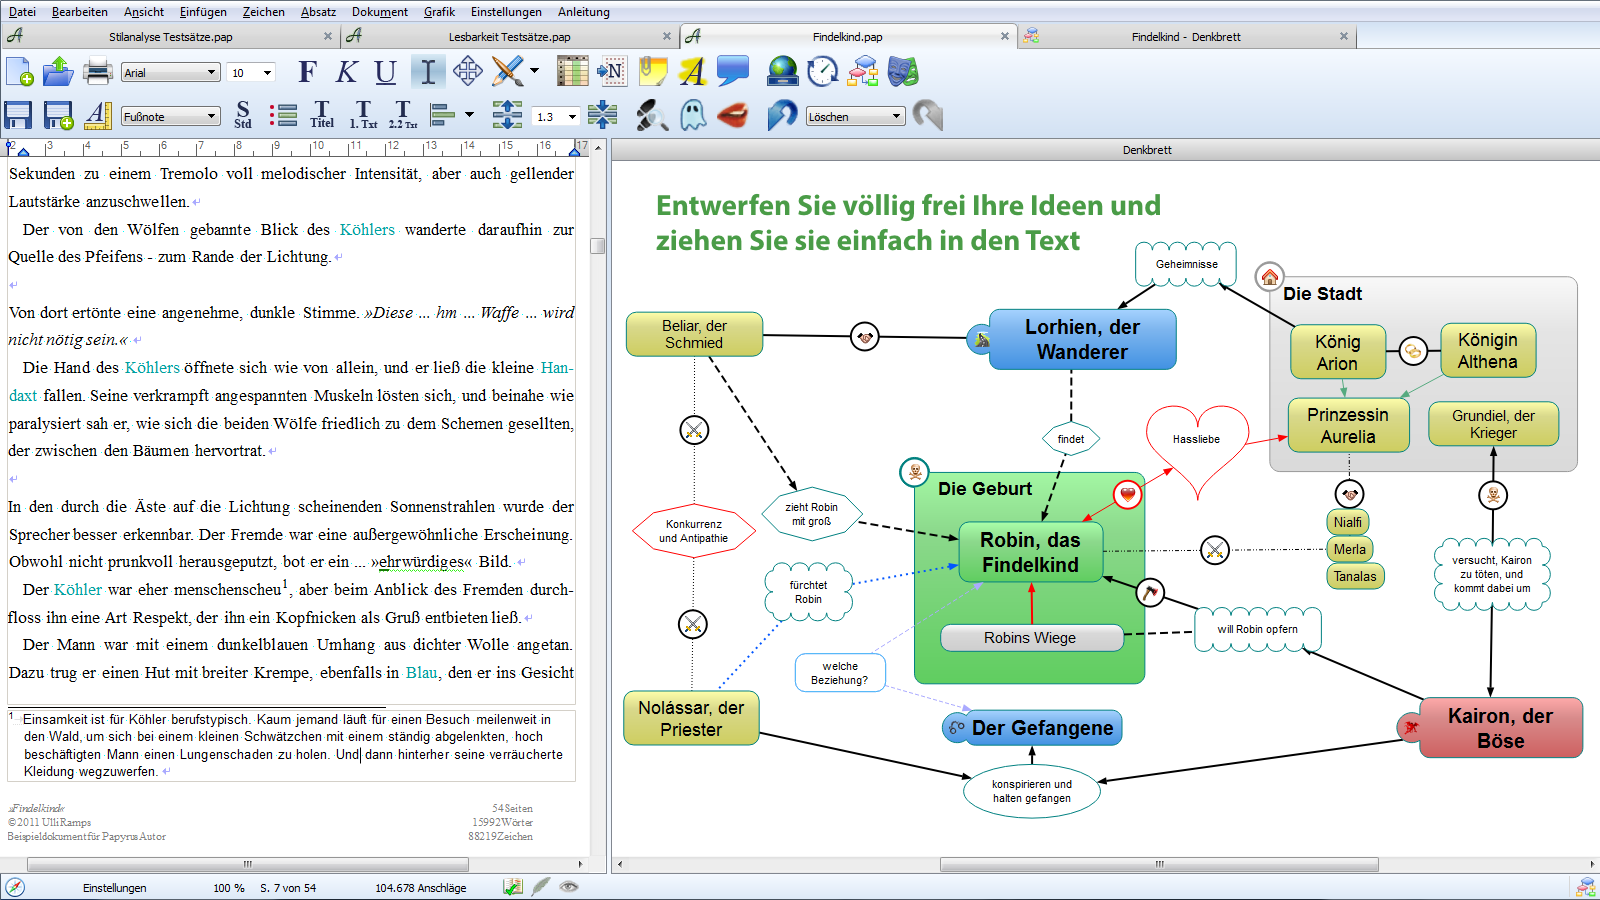Add a yellow sticky note

click(x=652, y=72)
